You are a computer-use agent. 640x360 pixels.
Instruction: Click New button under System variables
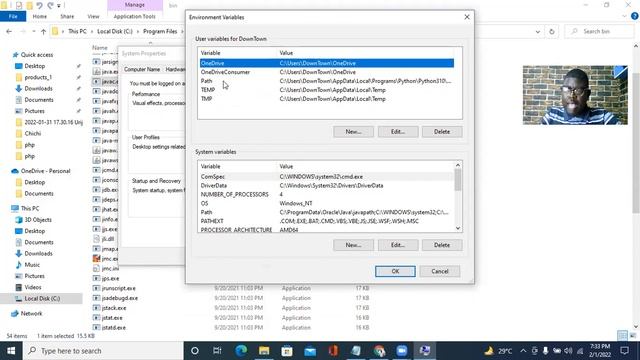point(353,245)
